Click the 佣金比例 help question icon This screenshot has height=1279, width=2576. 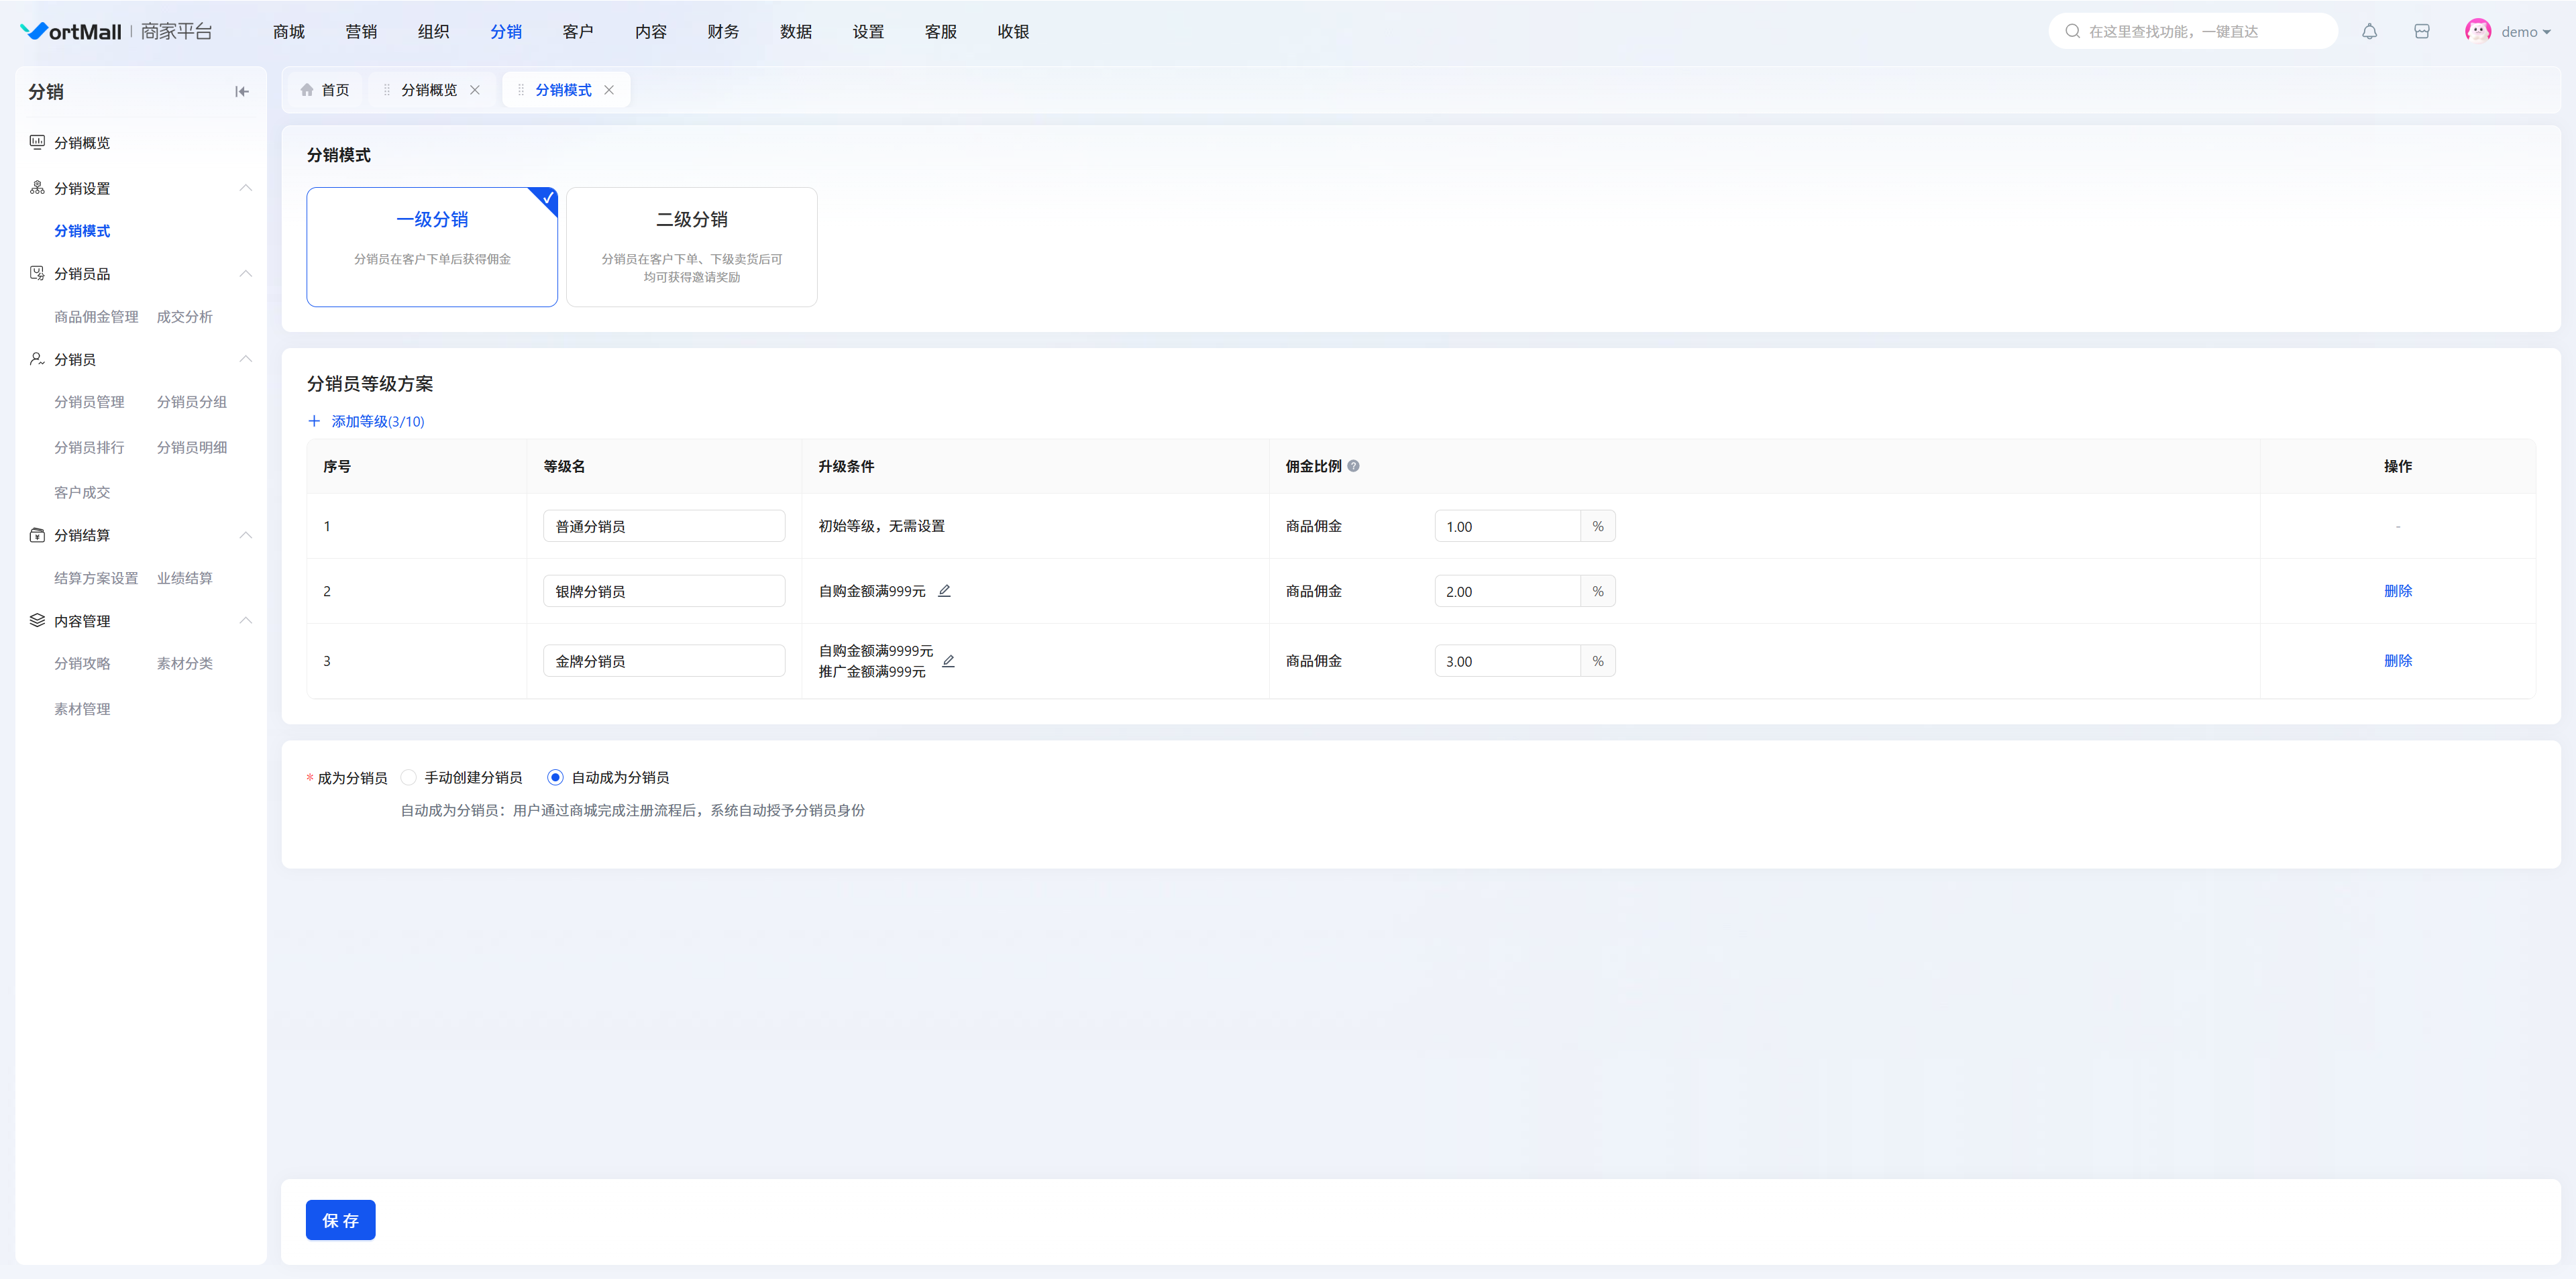[1353, 466]
